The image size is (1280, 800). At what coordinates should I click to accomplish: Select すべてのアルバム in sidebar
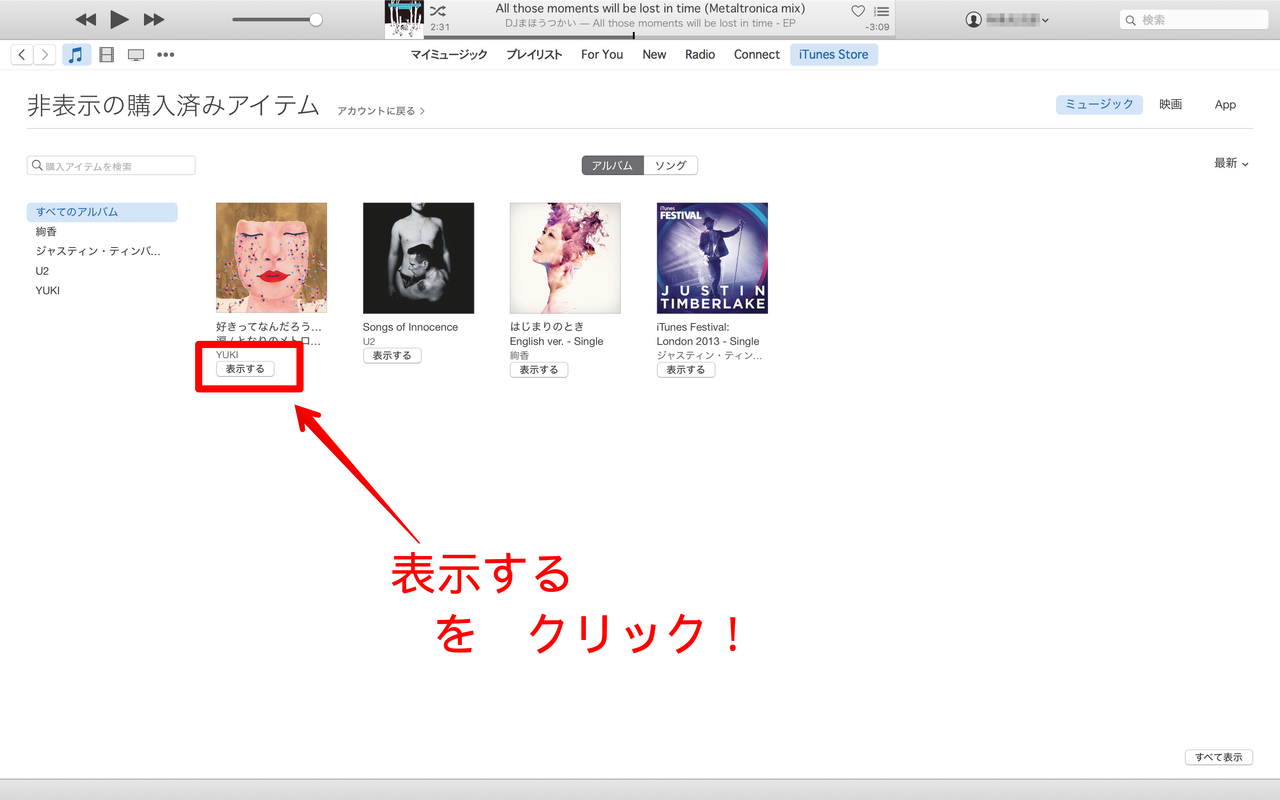[x=102, y=212]
